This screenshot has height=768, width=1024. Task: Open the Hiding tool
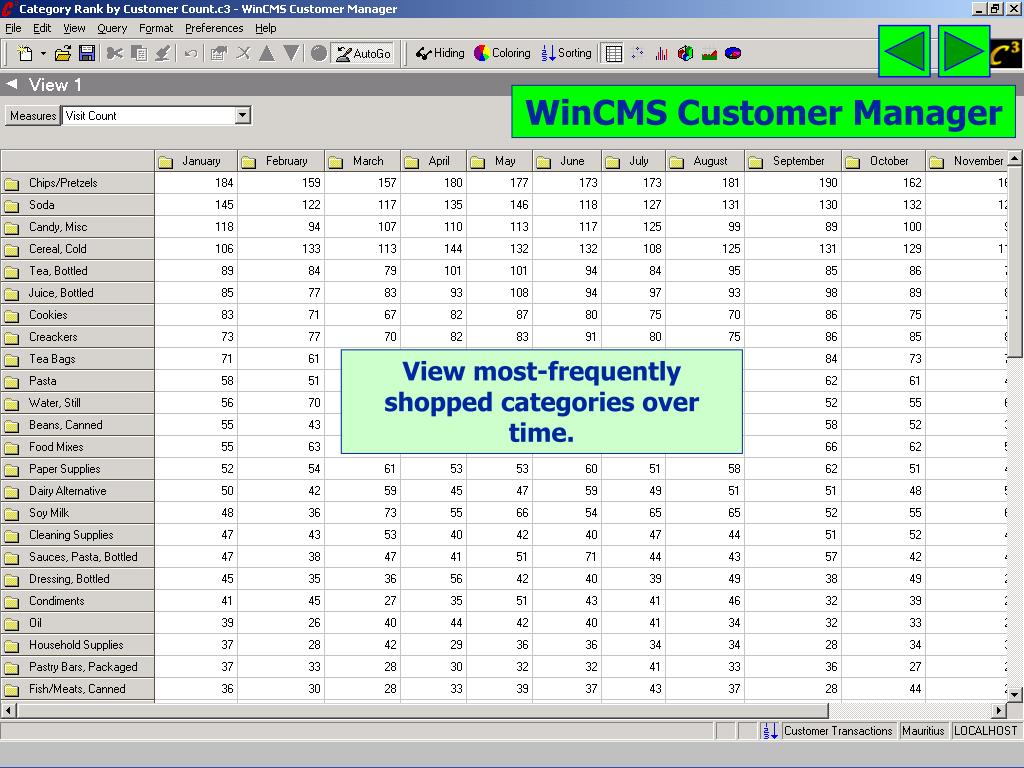point(440,53)
